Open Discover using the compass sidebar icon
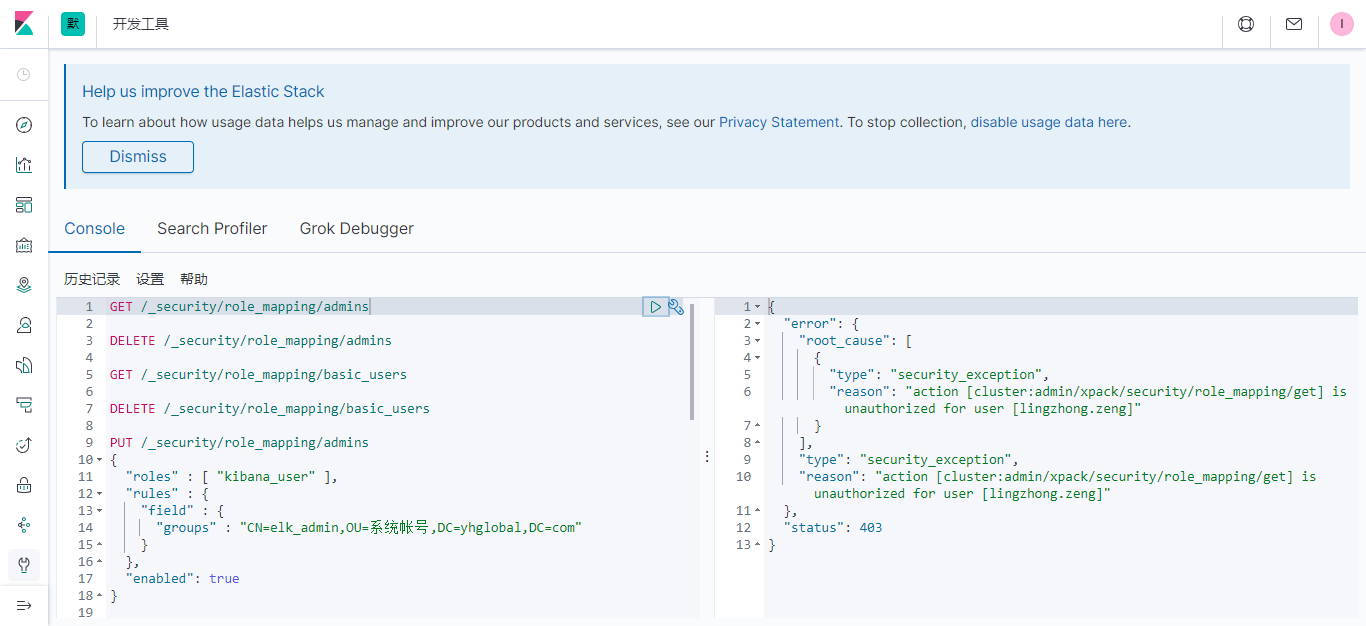This screenshot has width=1366, height=626. click(24, 124)
